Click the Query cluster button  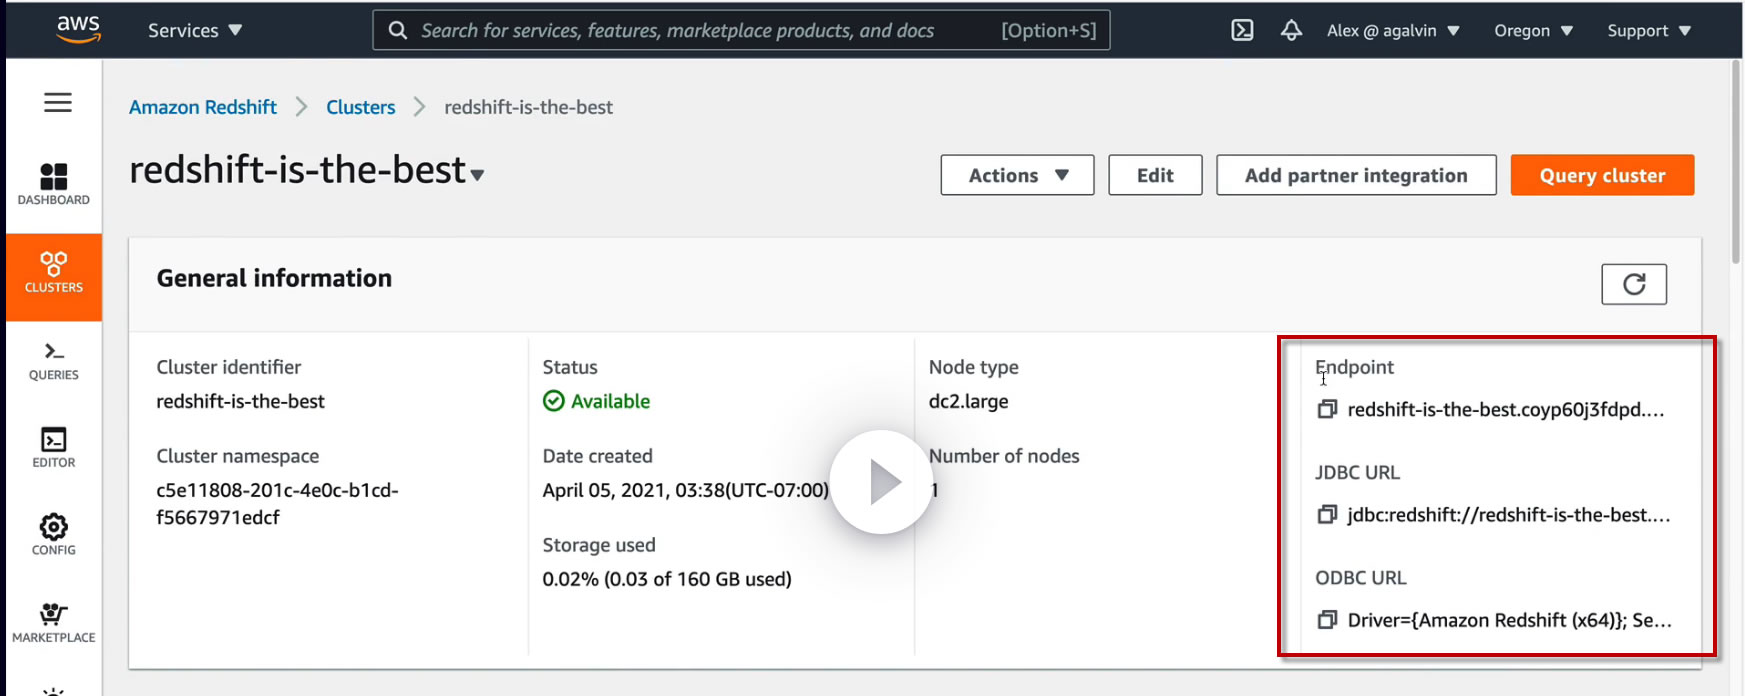click(1602, 175)
